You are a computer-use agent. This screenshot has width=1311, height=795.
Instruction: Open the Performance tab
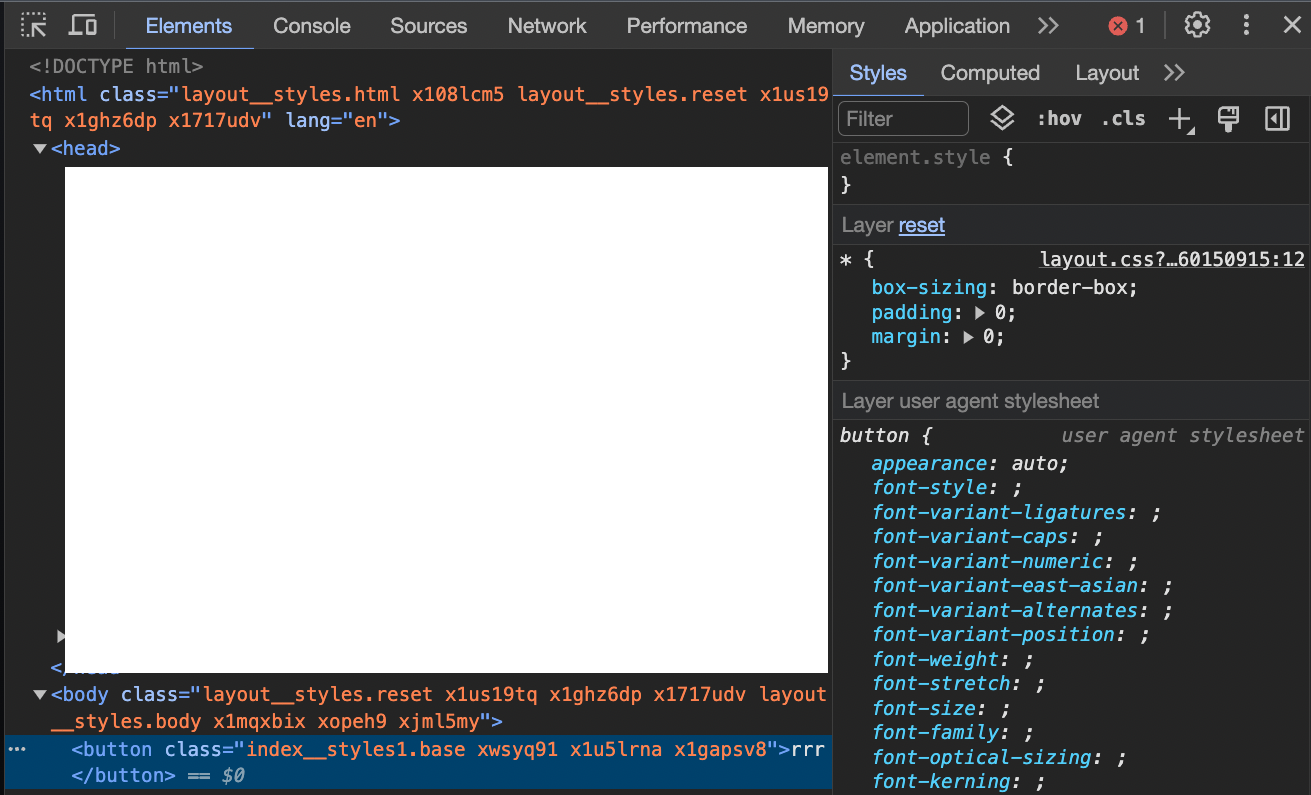coord(687,26)
